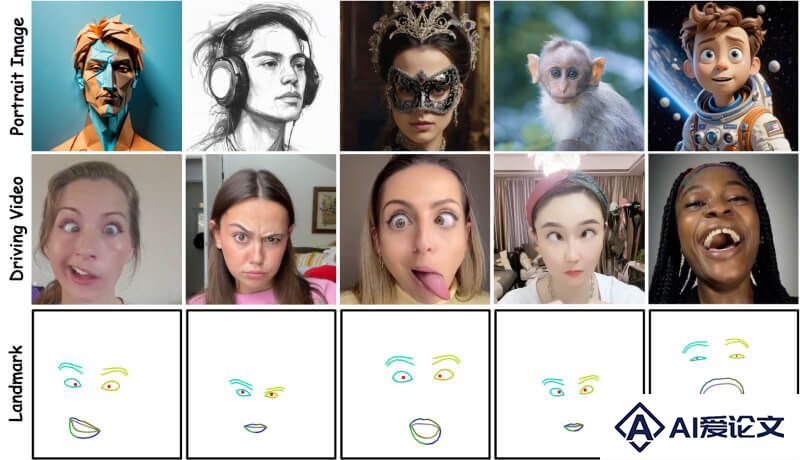Select laughing woman with braids driving video
Image resolution: width=800 pixels, height=460 pixels.
click(723, 229)
